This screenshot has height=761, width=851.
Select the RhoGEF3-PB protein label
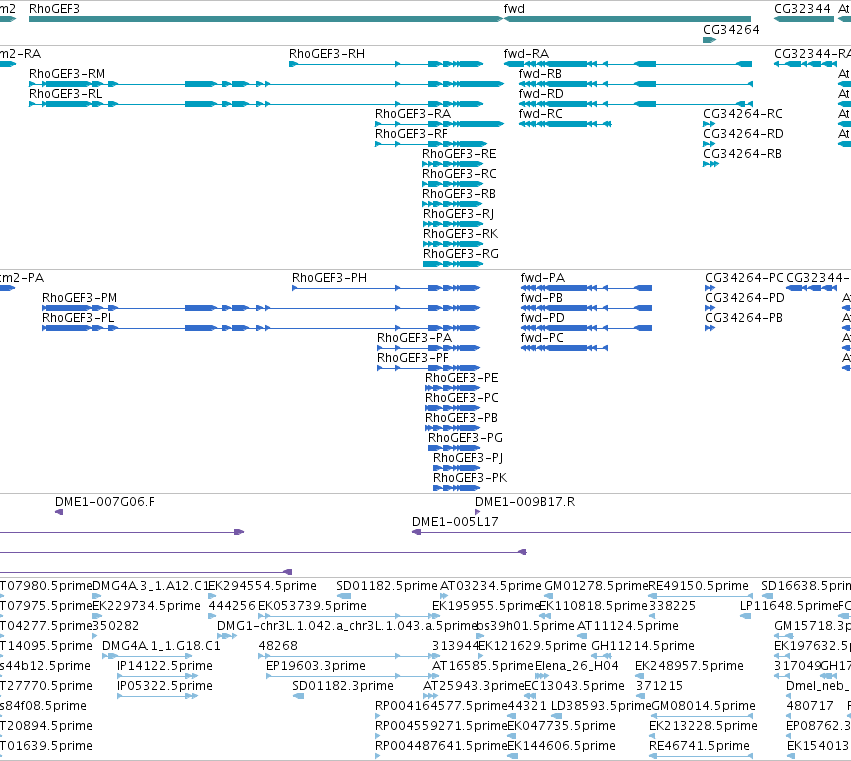pyautogui.click(x=461, y=418)
